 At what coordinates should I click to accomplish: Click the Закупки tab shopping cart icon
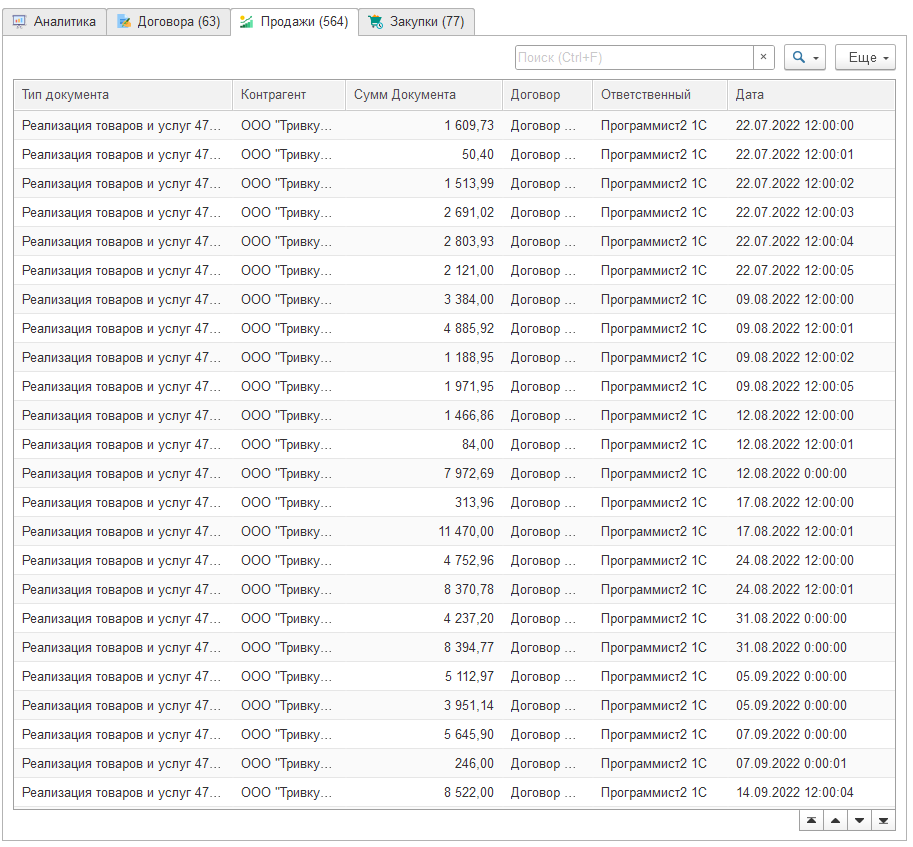point(375,22)
